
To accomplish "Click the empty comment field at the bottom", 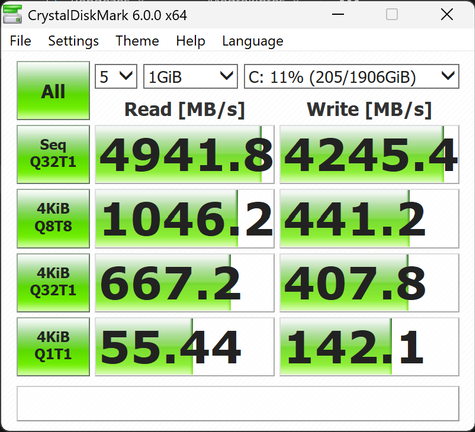I will click(238, 403).
